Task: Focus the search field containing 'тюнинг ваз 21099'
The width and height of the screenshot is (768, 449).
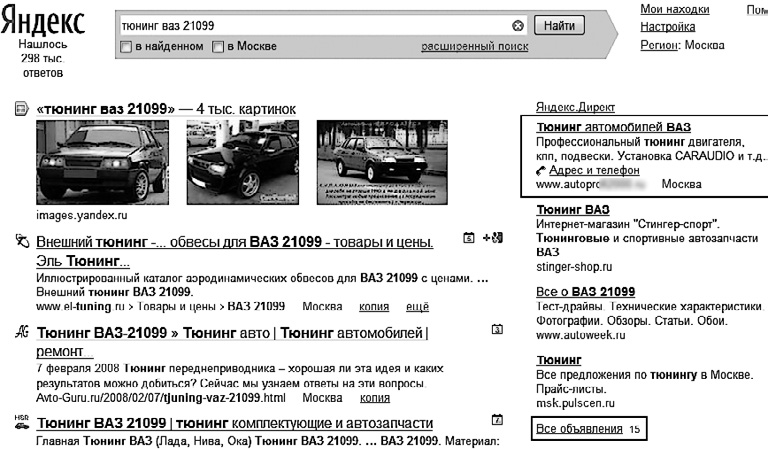Action: [x=323, y=26]
